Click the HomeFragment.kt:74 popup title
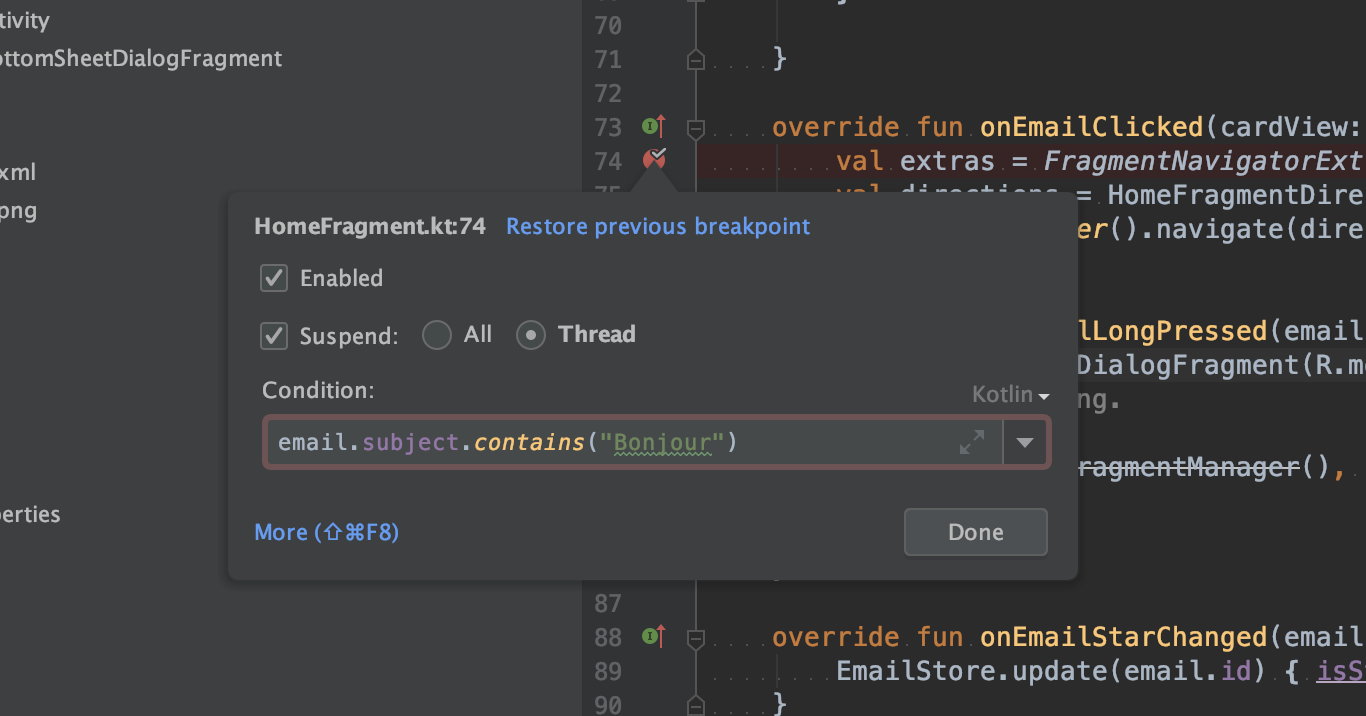 (370, 227)
